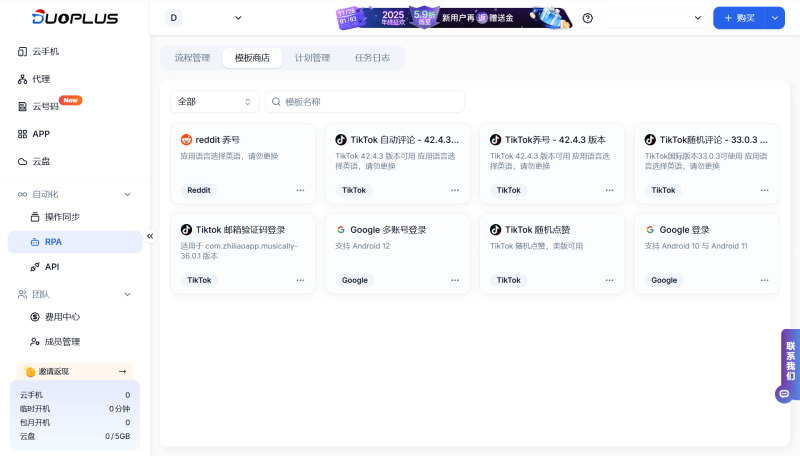Open the 云手机 cloud phone sidebar item

pos(46,51)
